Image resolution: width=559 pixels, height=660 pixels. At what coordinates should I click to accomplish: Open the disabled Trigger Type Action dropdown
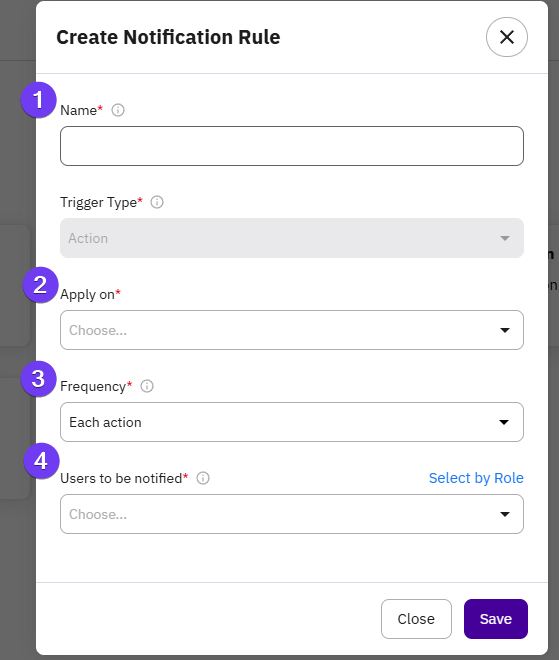coord(292,238)
